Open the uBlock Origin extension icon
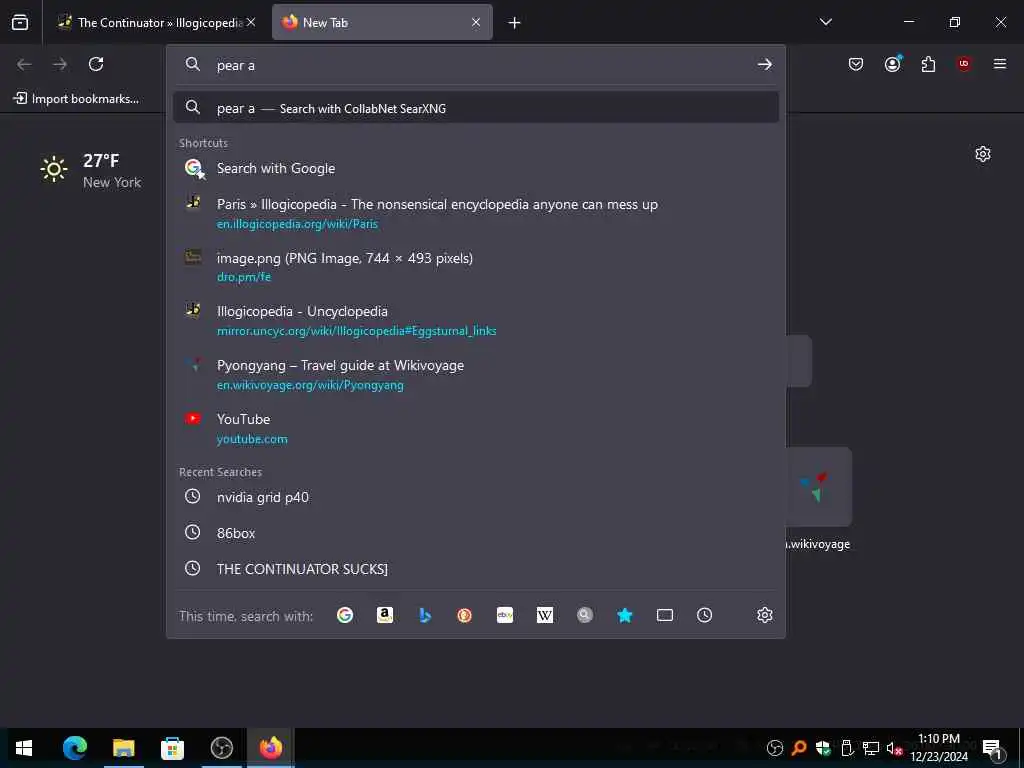The image size is (1024, 768). (964, 64)
